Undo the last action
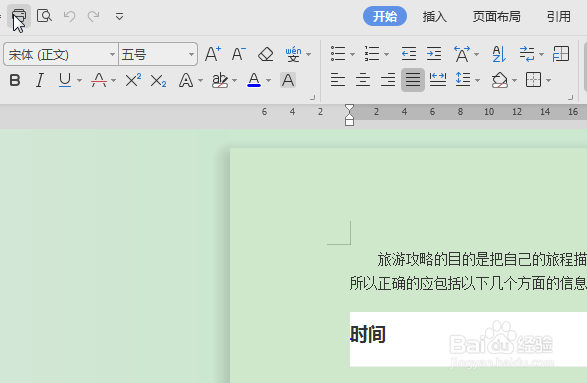The image size is (587, 383). (x=70, y=16)
